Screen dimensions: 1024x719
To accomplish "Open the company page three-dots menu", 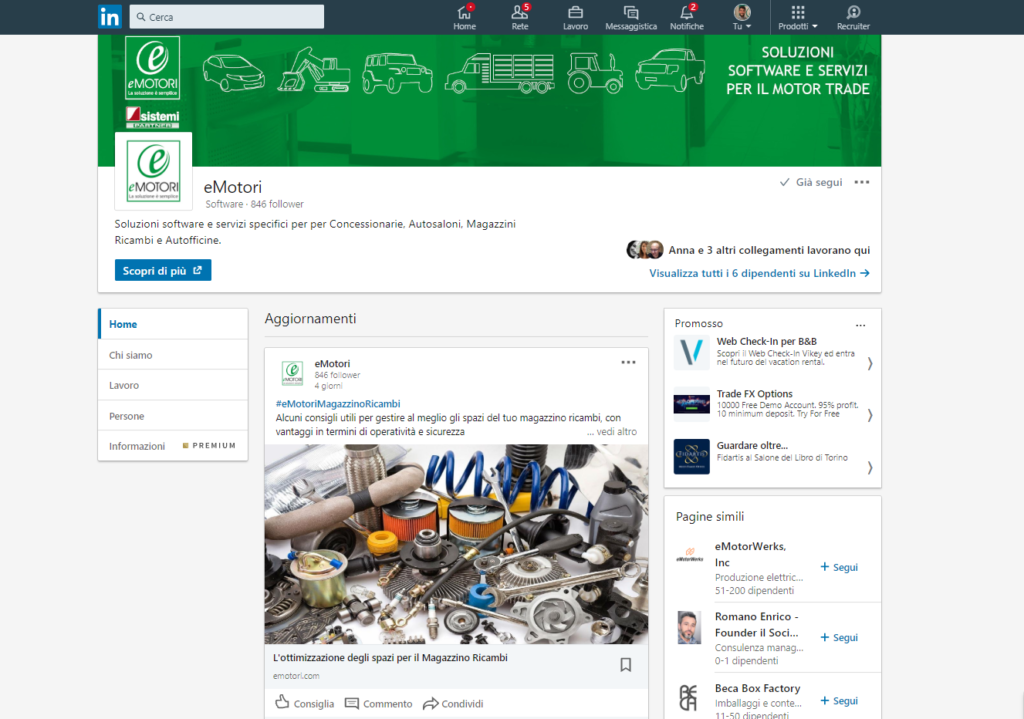I will click(861, 182).
